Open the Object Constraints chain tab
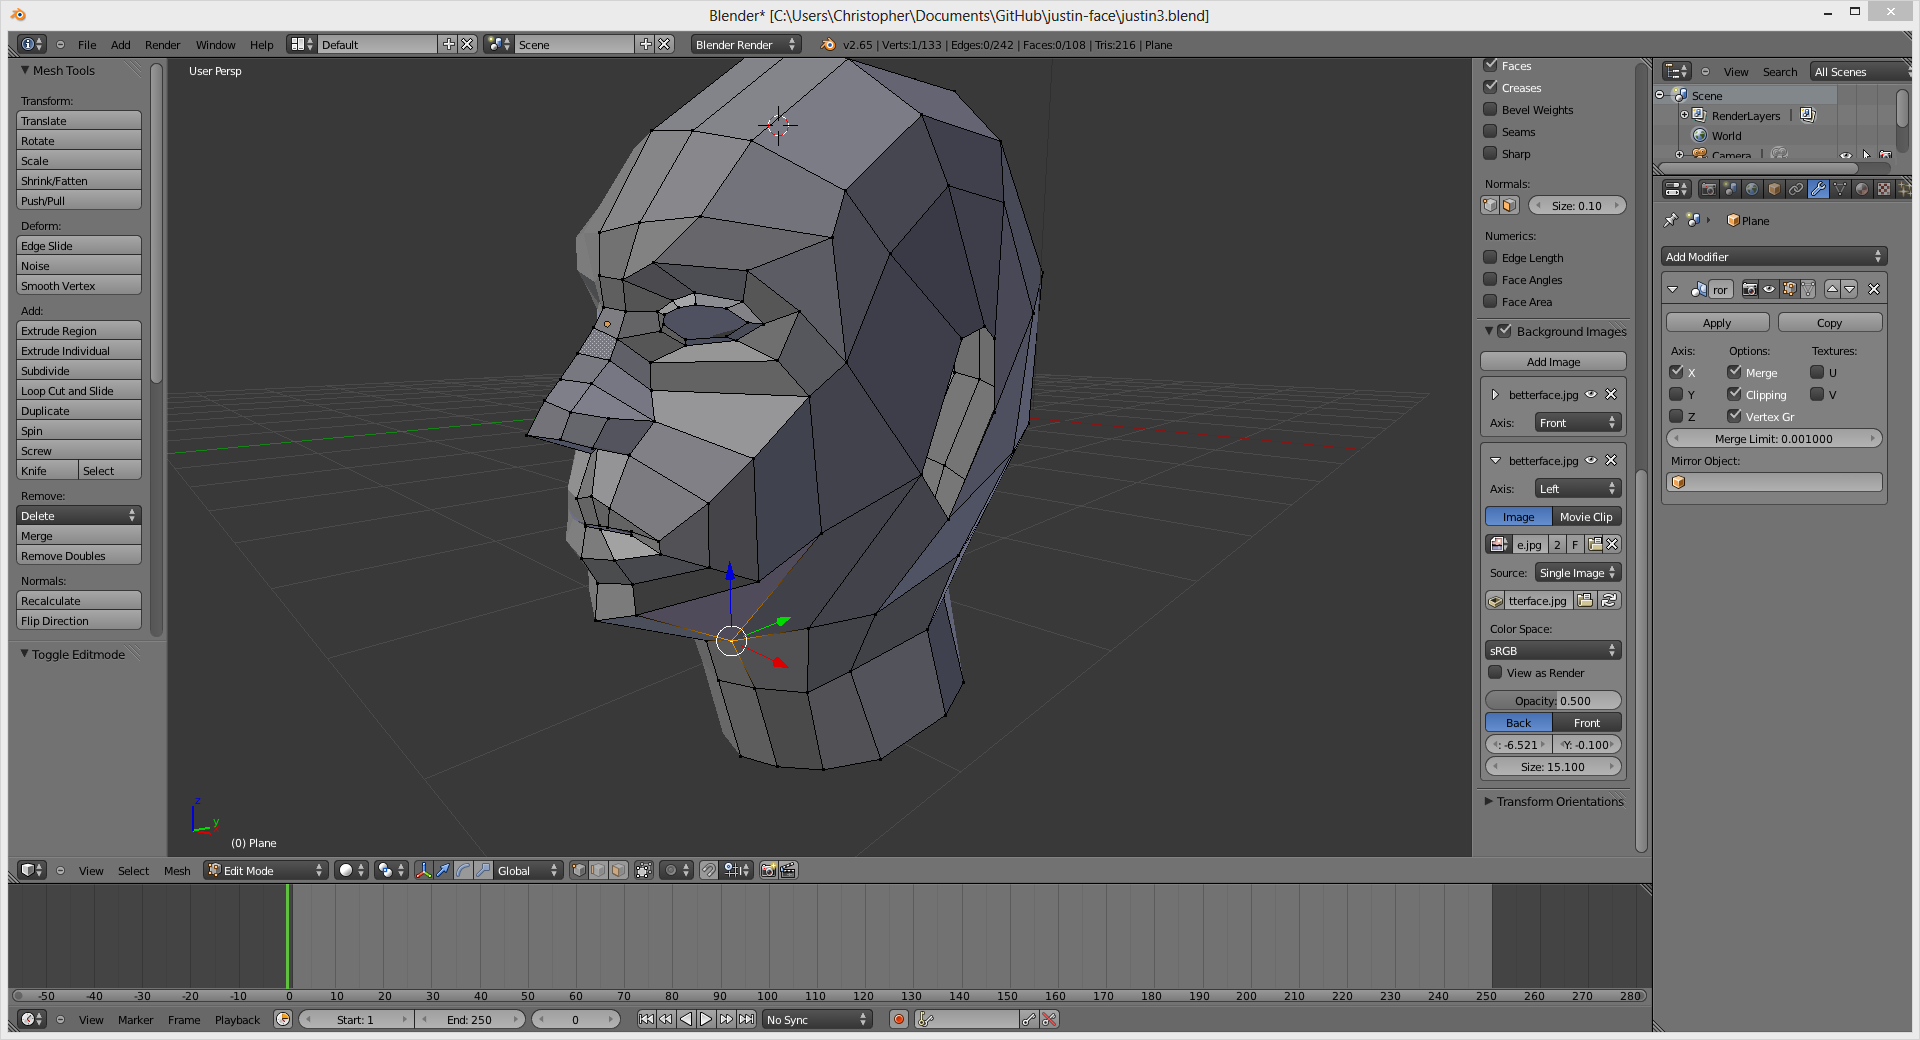This screenshot has width=1920, height=1040. point(1796,189)
